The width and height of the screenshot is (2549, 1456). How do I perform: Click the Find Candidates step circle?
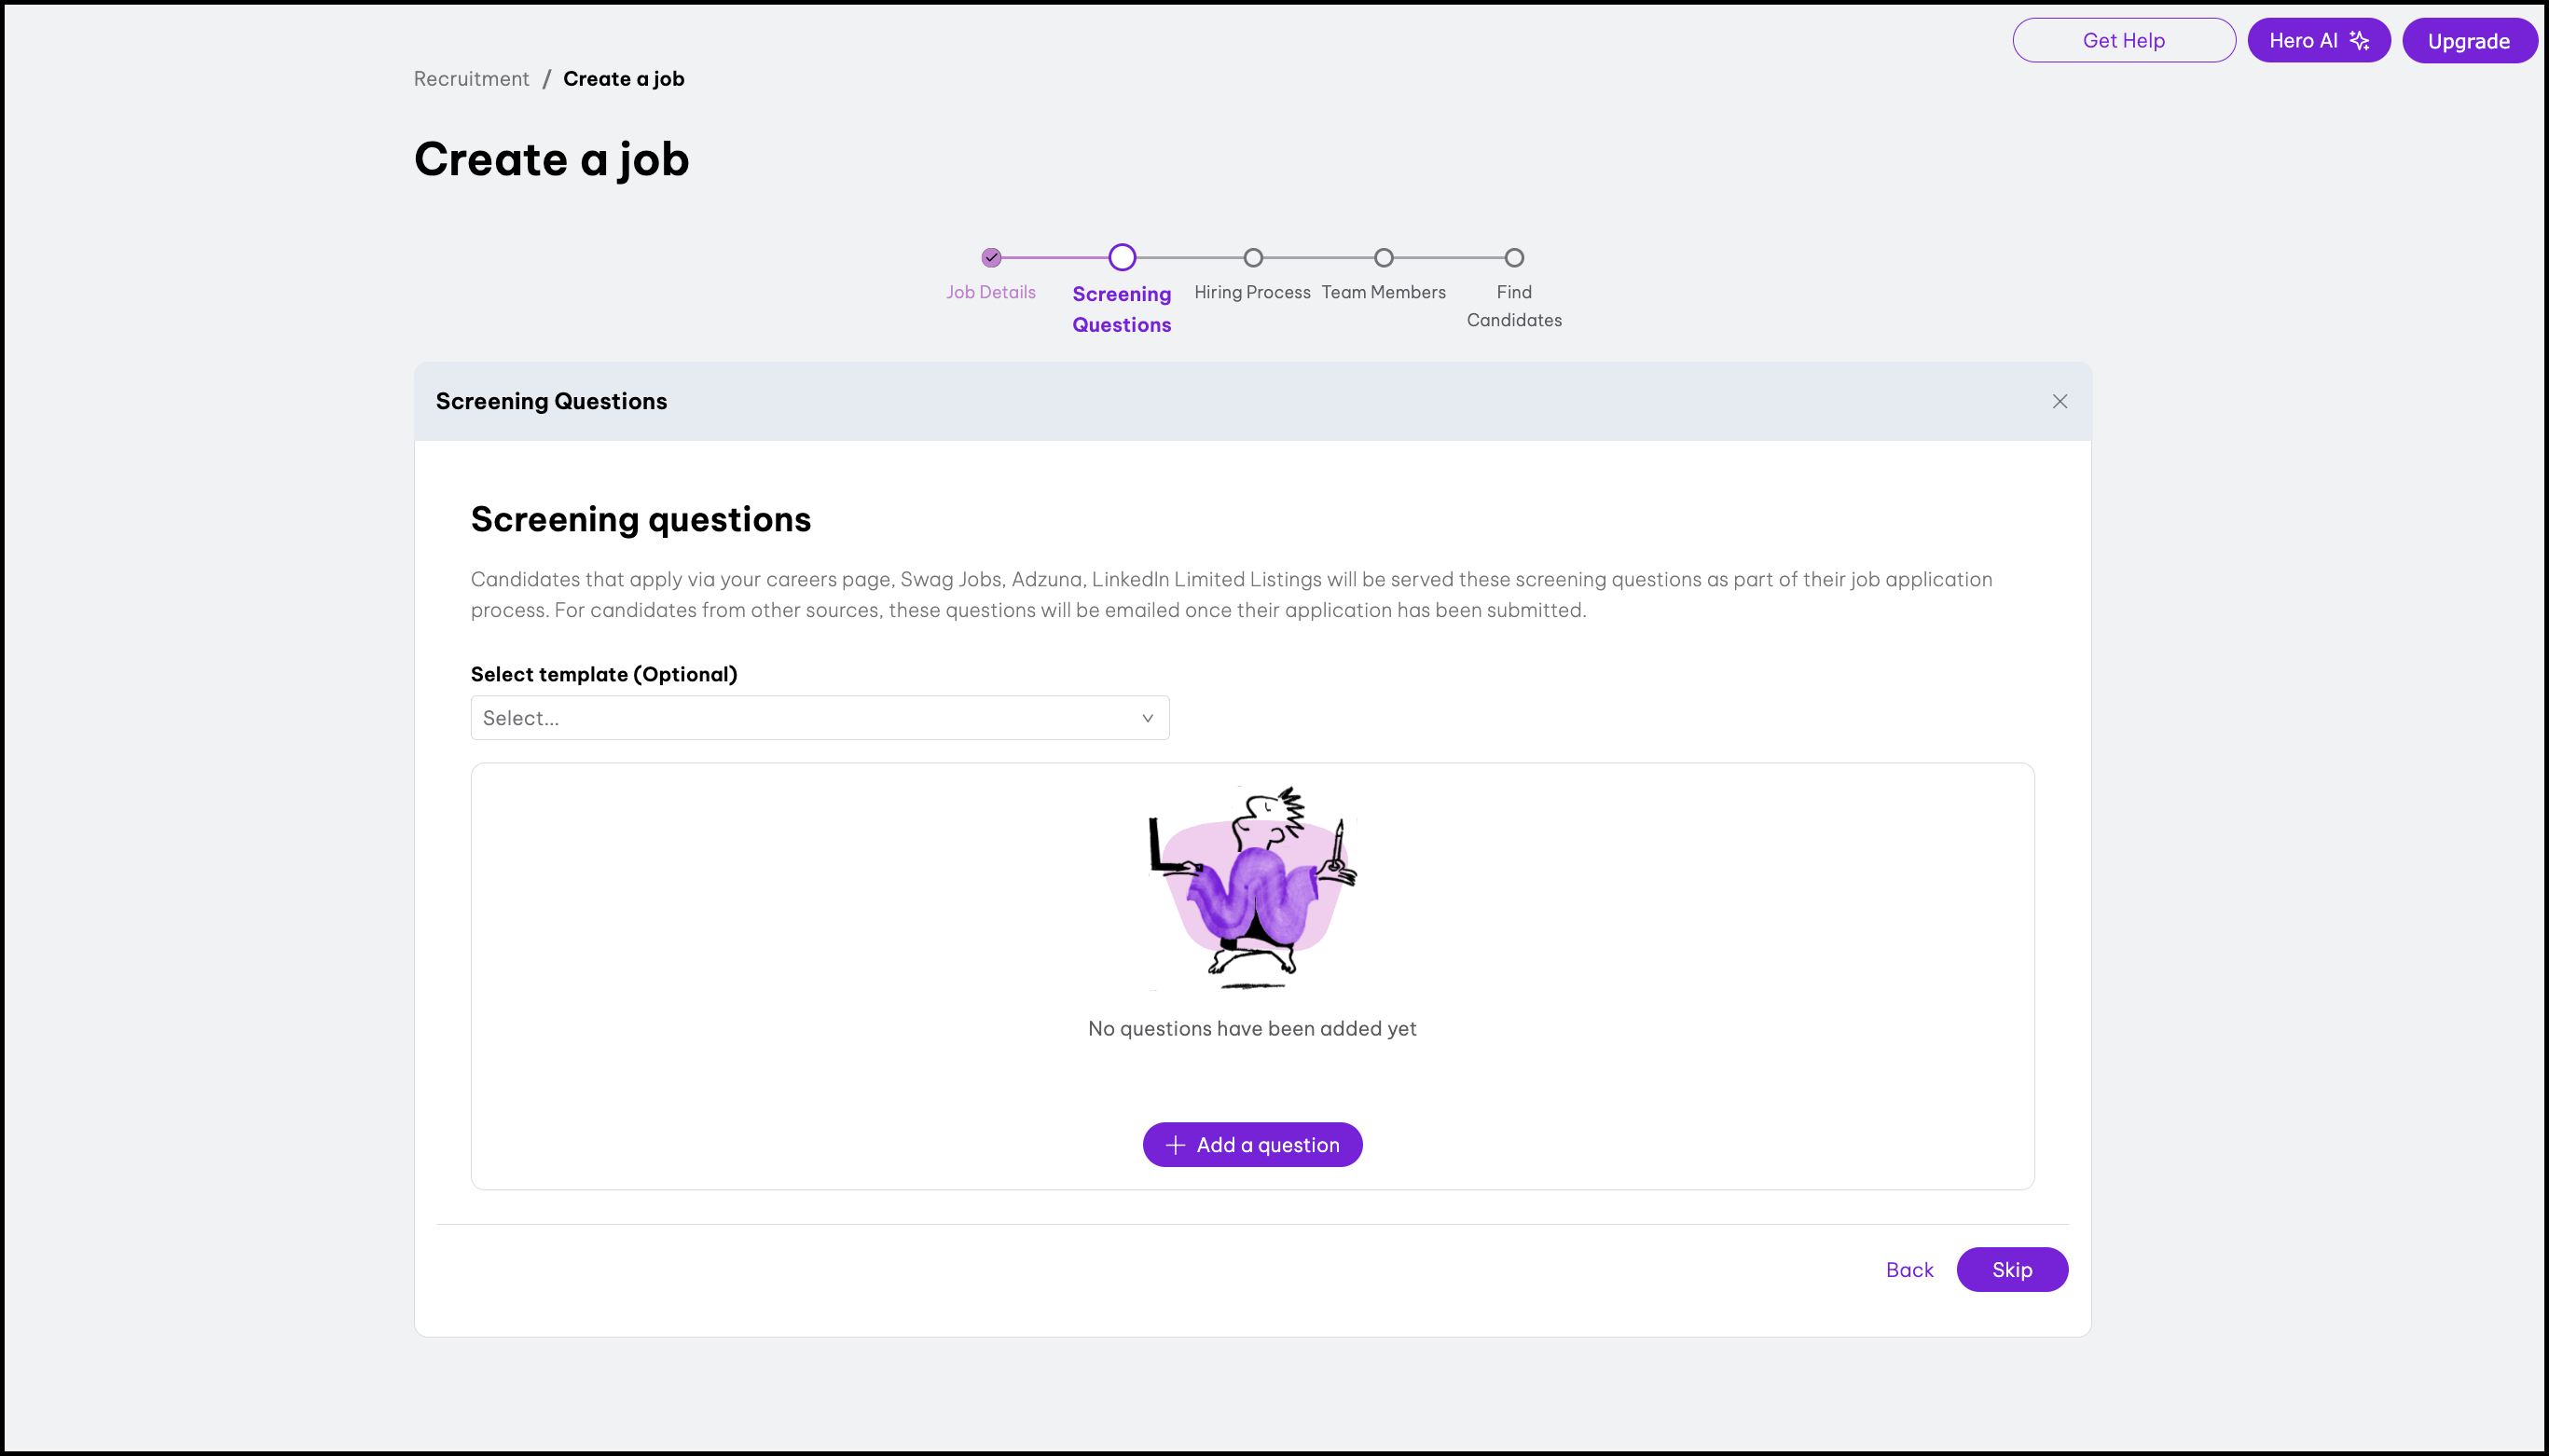pos(1514,258)
